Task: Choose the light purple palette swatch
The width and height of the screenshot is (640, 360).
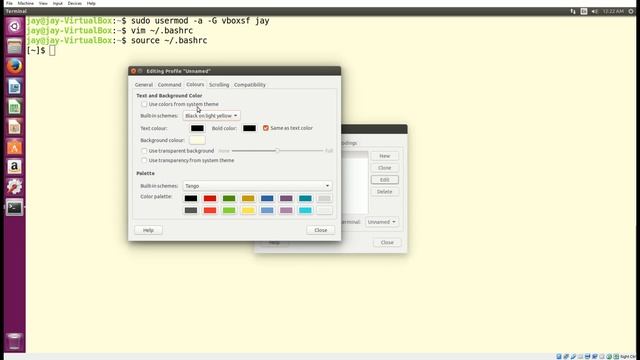Action: click(286, 210)
